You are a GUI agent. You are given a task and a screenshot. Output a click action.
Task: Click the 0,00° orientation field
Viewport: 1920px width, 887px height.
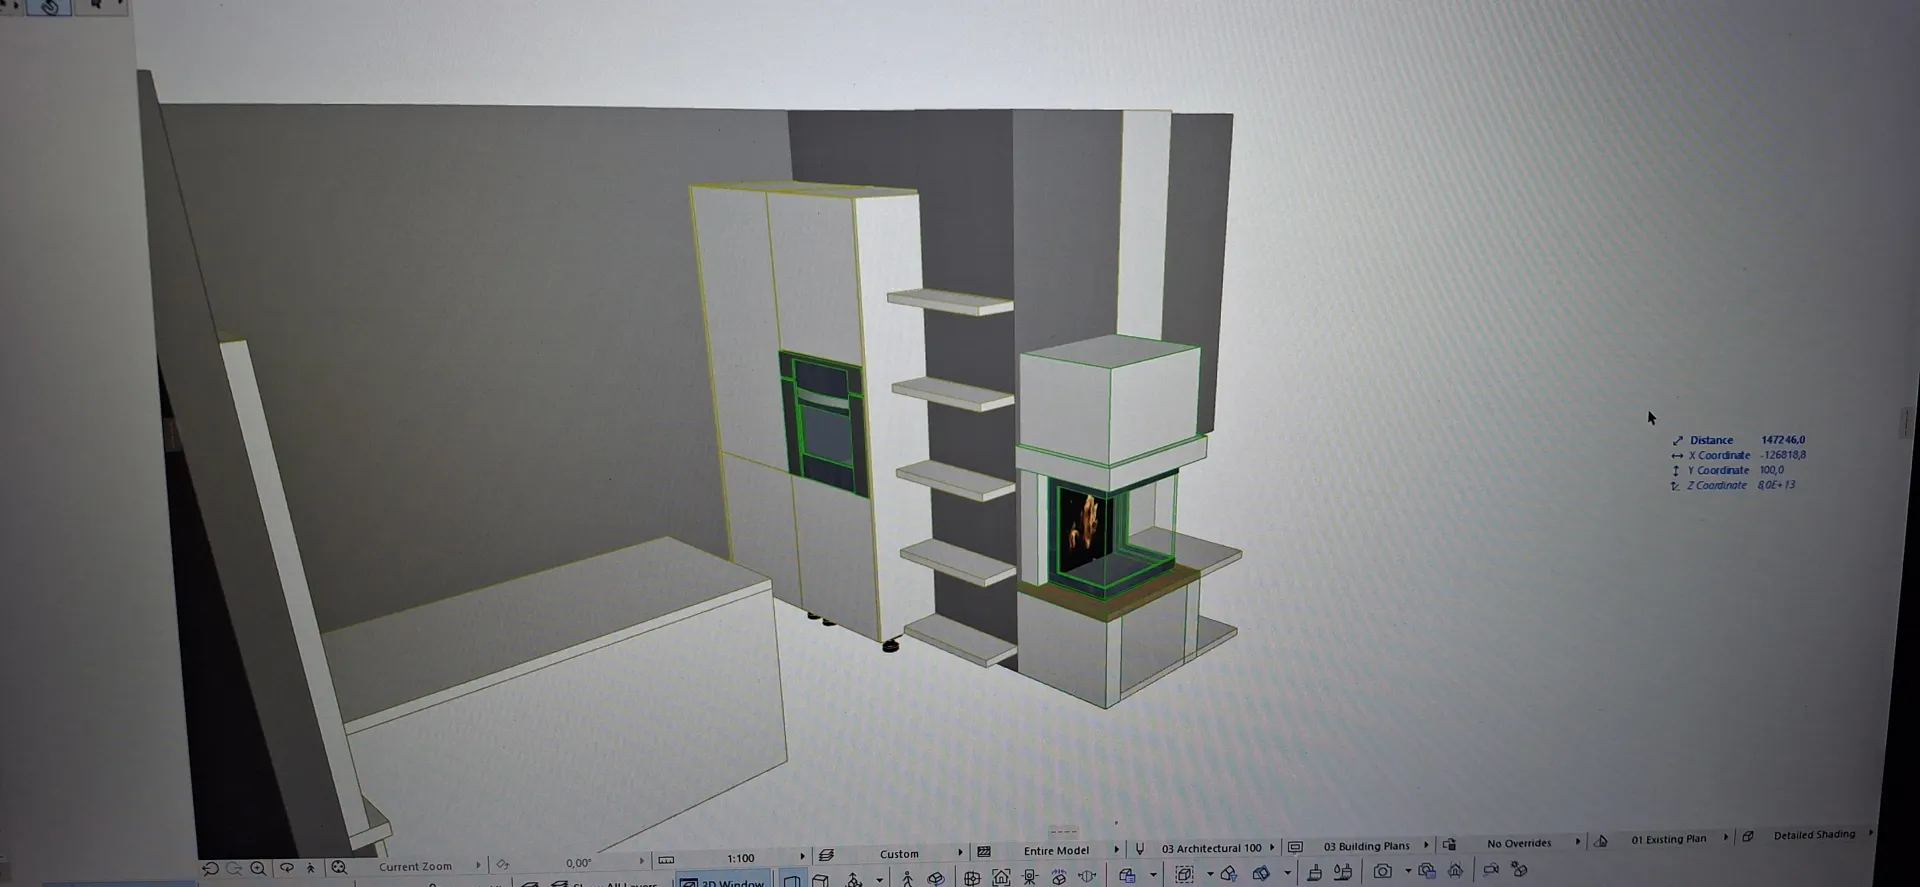(x=578, y=862)
